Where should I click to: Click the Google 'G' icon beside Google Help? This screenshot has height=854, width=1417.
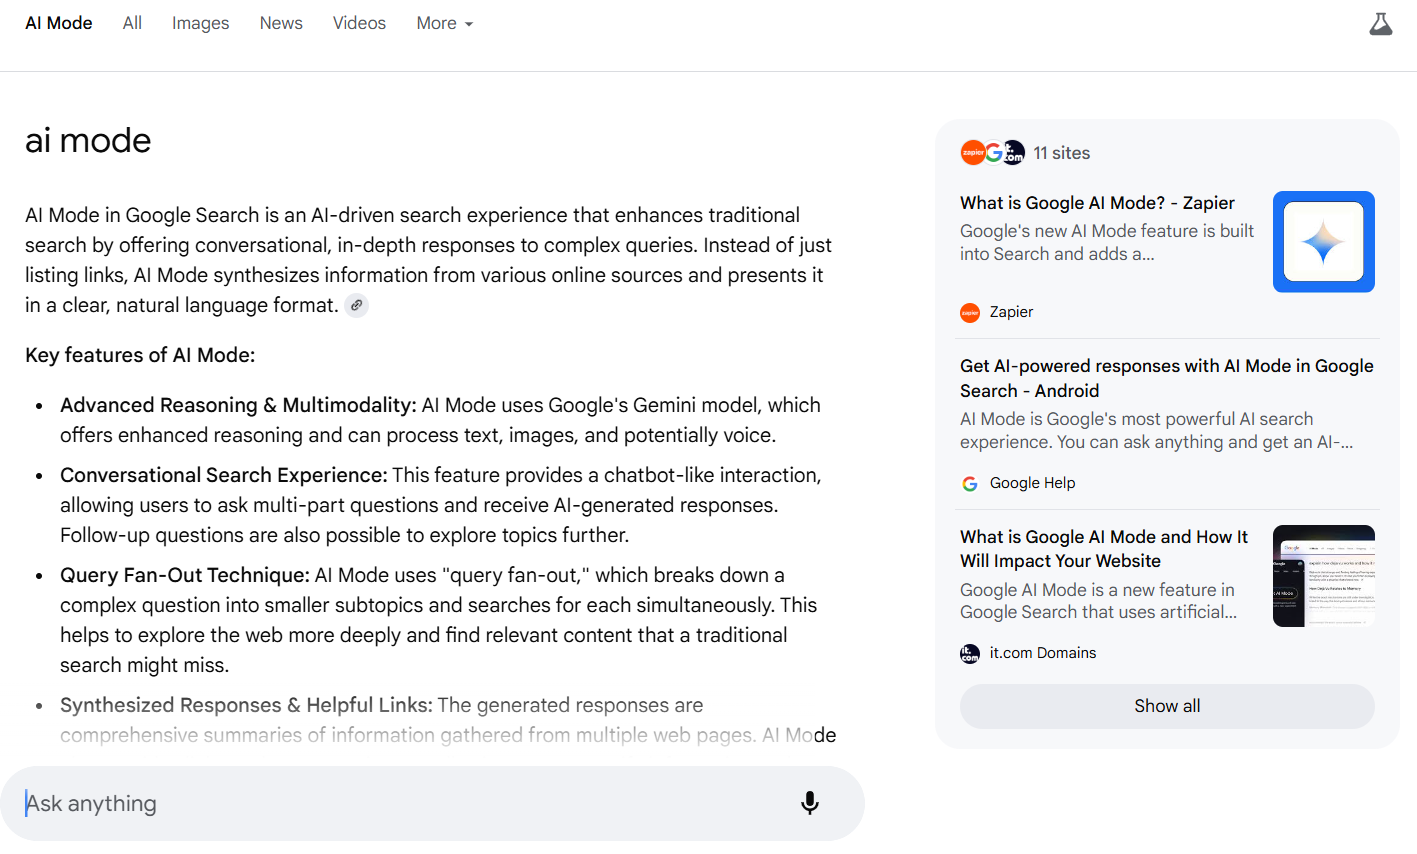pyautogui.click(x=970, y=483)
